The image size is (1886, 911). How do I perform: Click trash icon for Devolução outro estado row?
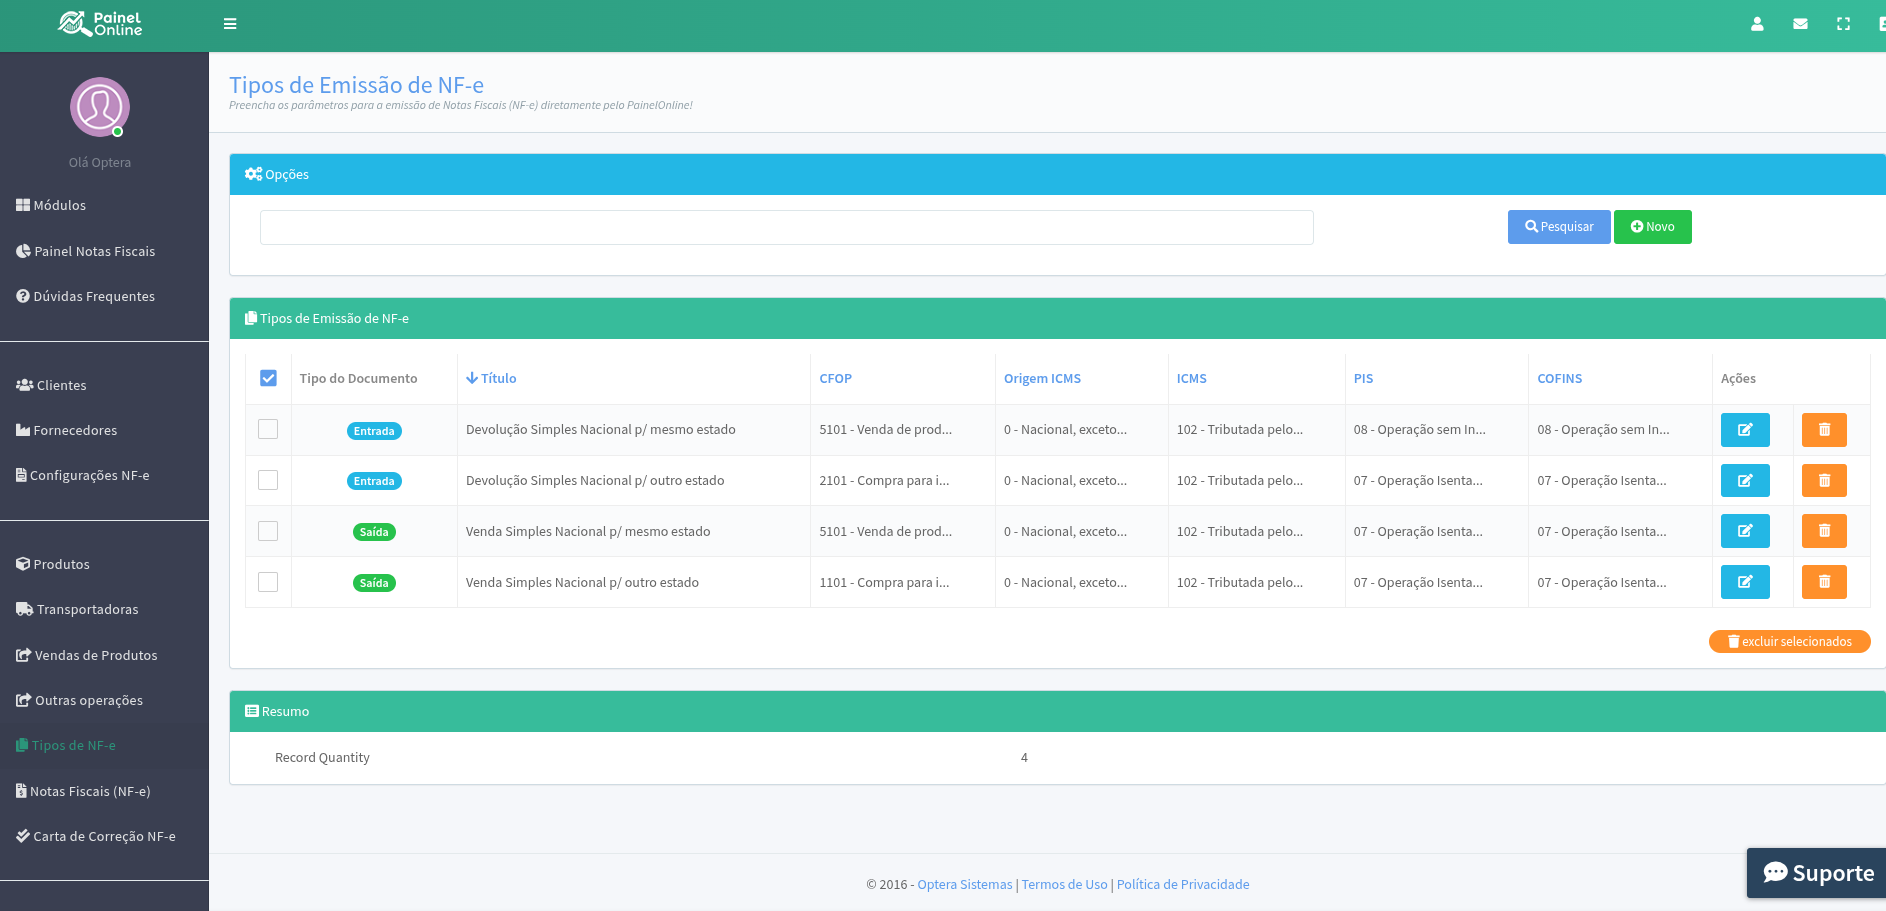click(x=1823, y=481)
